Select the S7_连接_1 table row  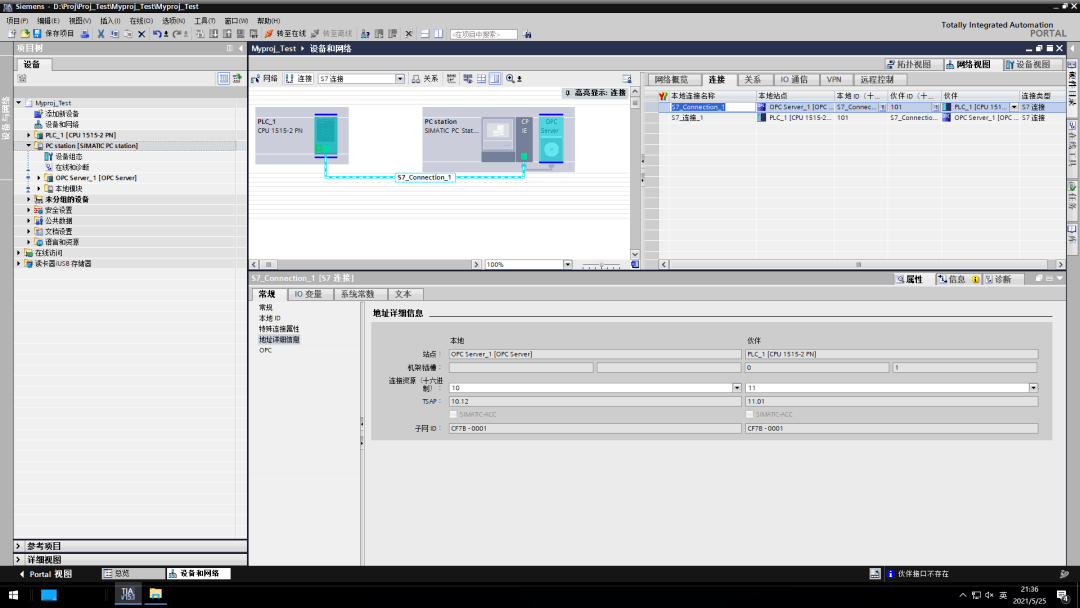854,118
